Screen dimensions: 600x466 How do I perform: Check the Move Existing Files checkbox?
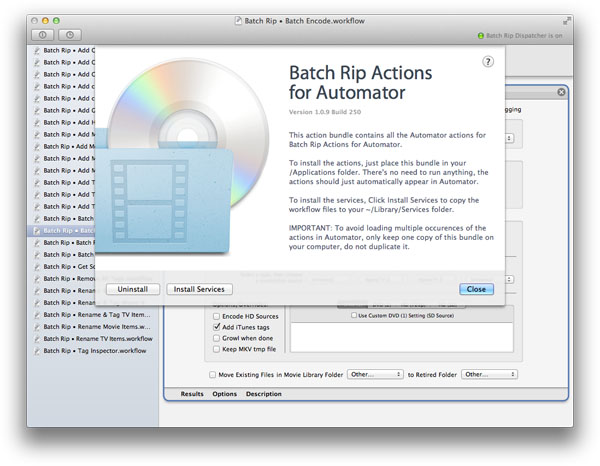point(212,375)
